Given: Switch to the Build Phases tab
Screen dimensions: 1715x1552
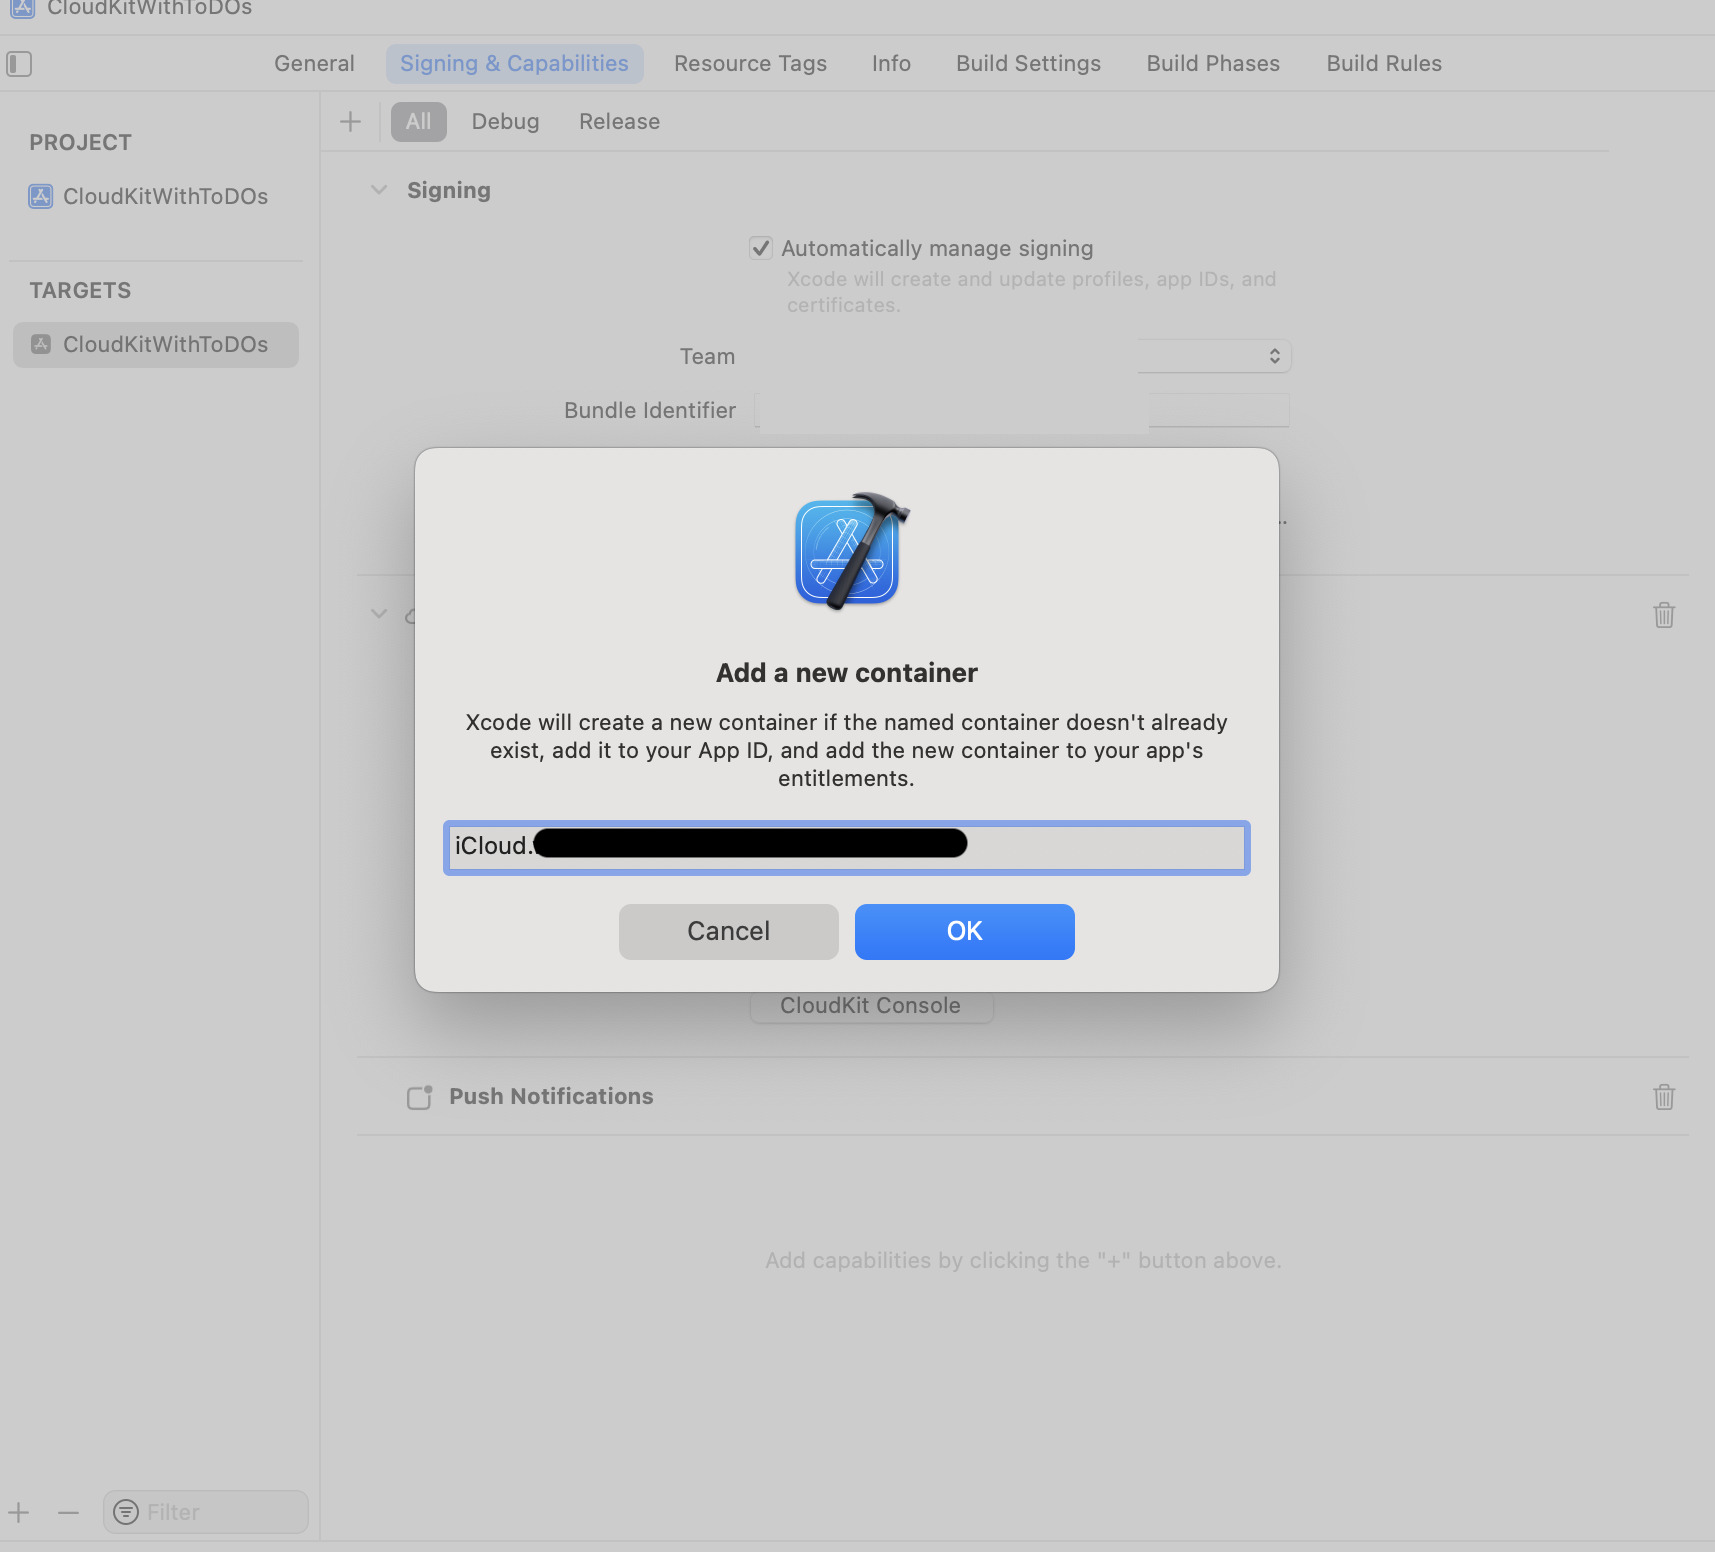Looking at the screenshot, I should 1212,63.
